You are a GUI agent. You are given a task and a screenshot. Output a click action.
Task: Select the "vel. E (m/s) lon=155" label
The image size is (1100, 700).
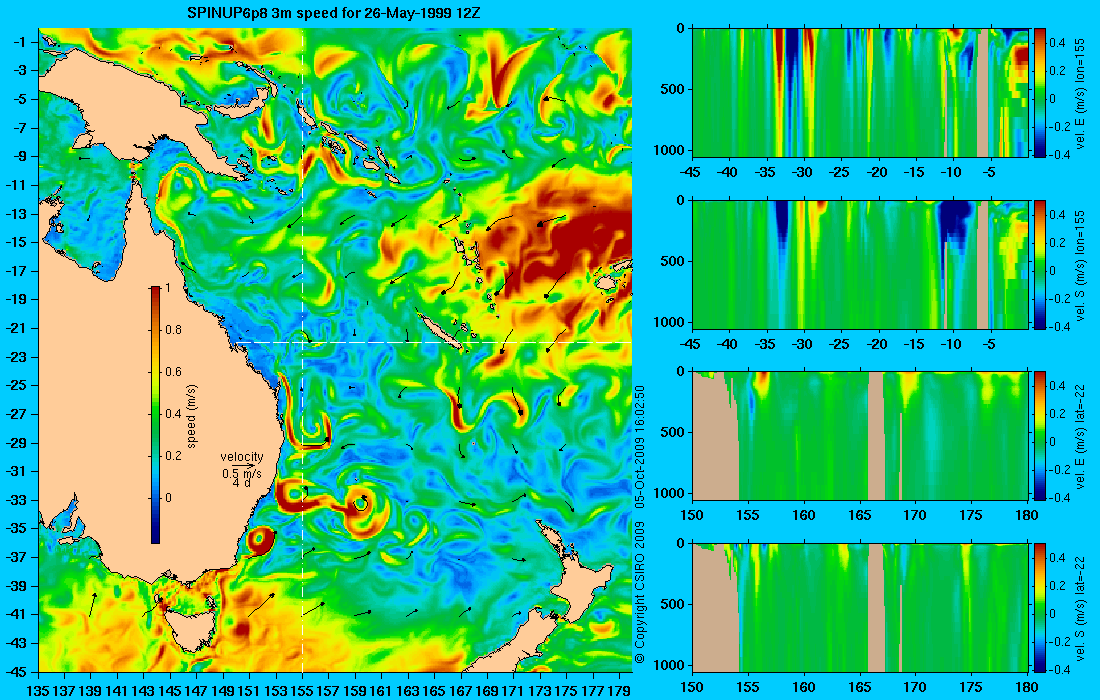(1080, 92)
